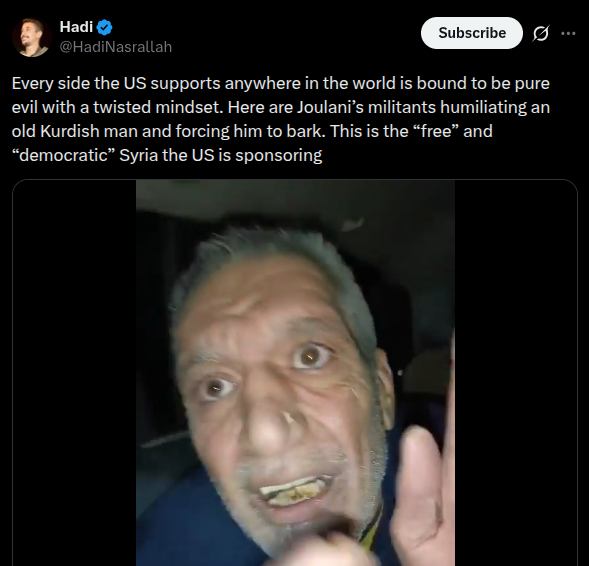This screenshot has width=589, height=566.
Task: Click the video's left black letterbox area
Action: [74, 373]
